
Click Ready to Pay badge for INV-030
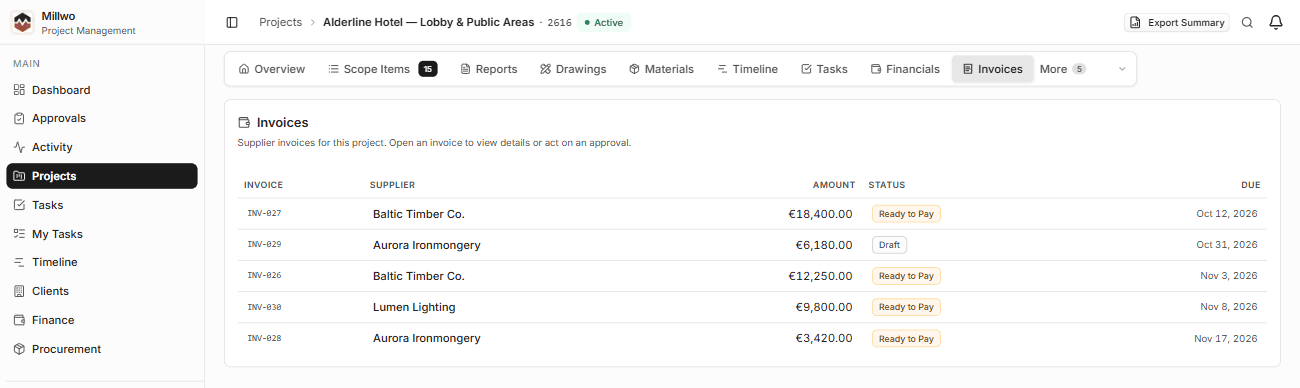pos(906,307)
